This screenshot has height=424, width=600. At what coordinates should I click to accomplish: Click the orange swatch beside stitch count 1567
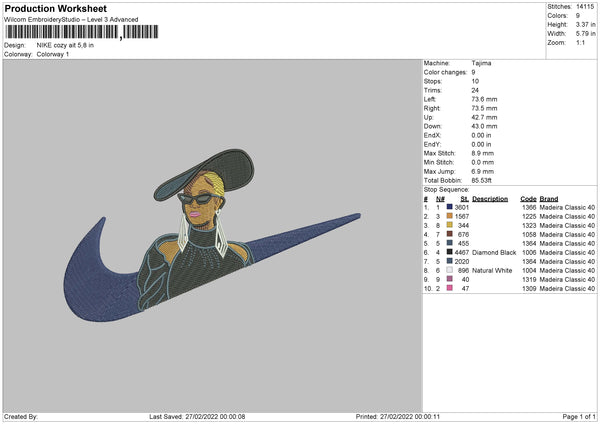449,216
